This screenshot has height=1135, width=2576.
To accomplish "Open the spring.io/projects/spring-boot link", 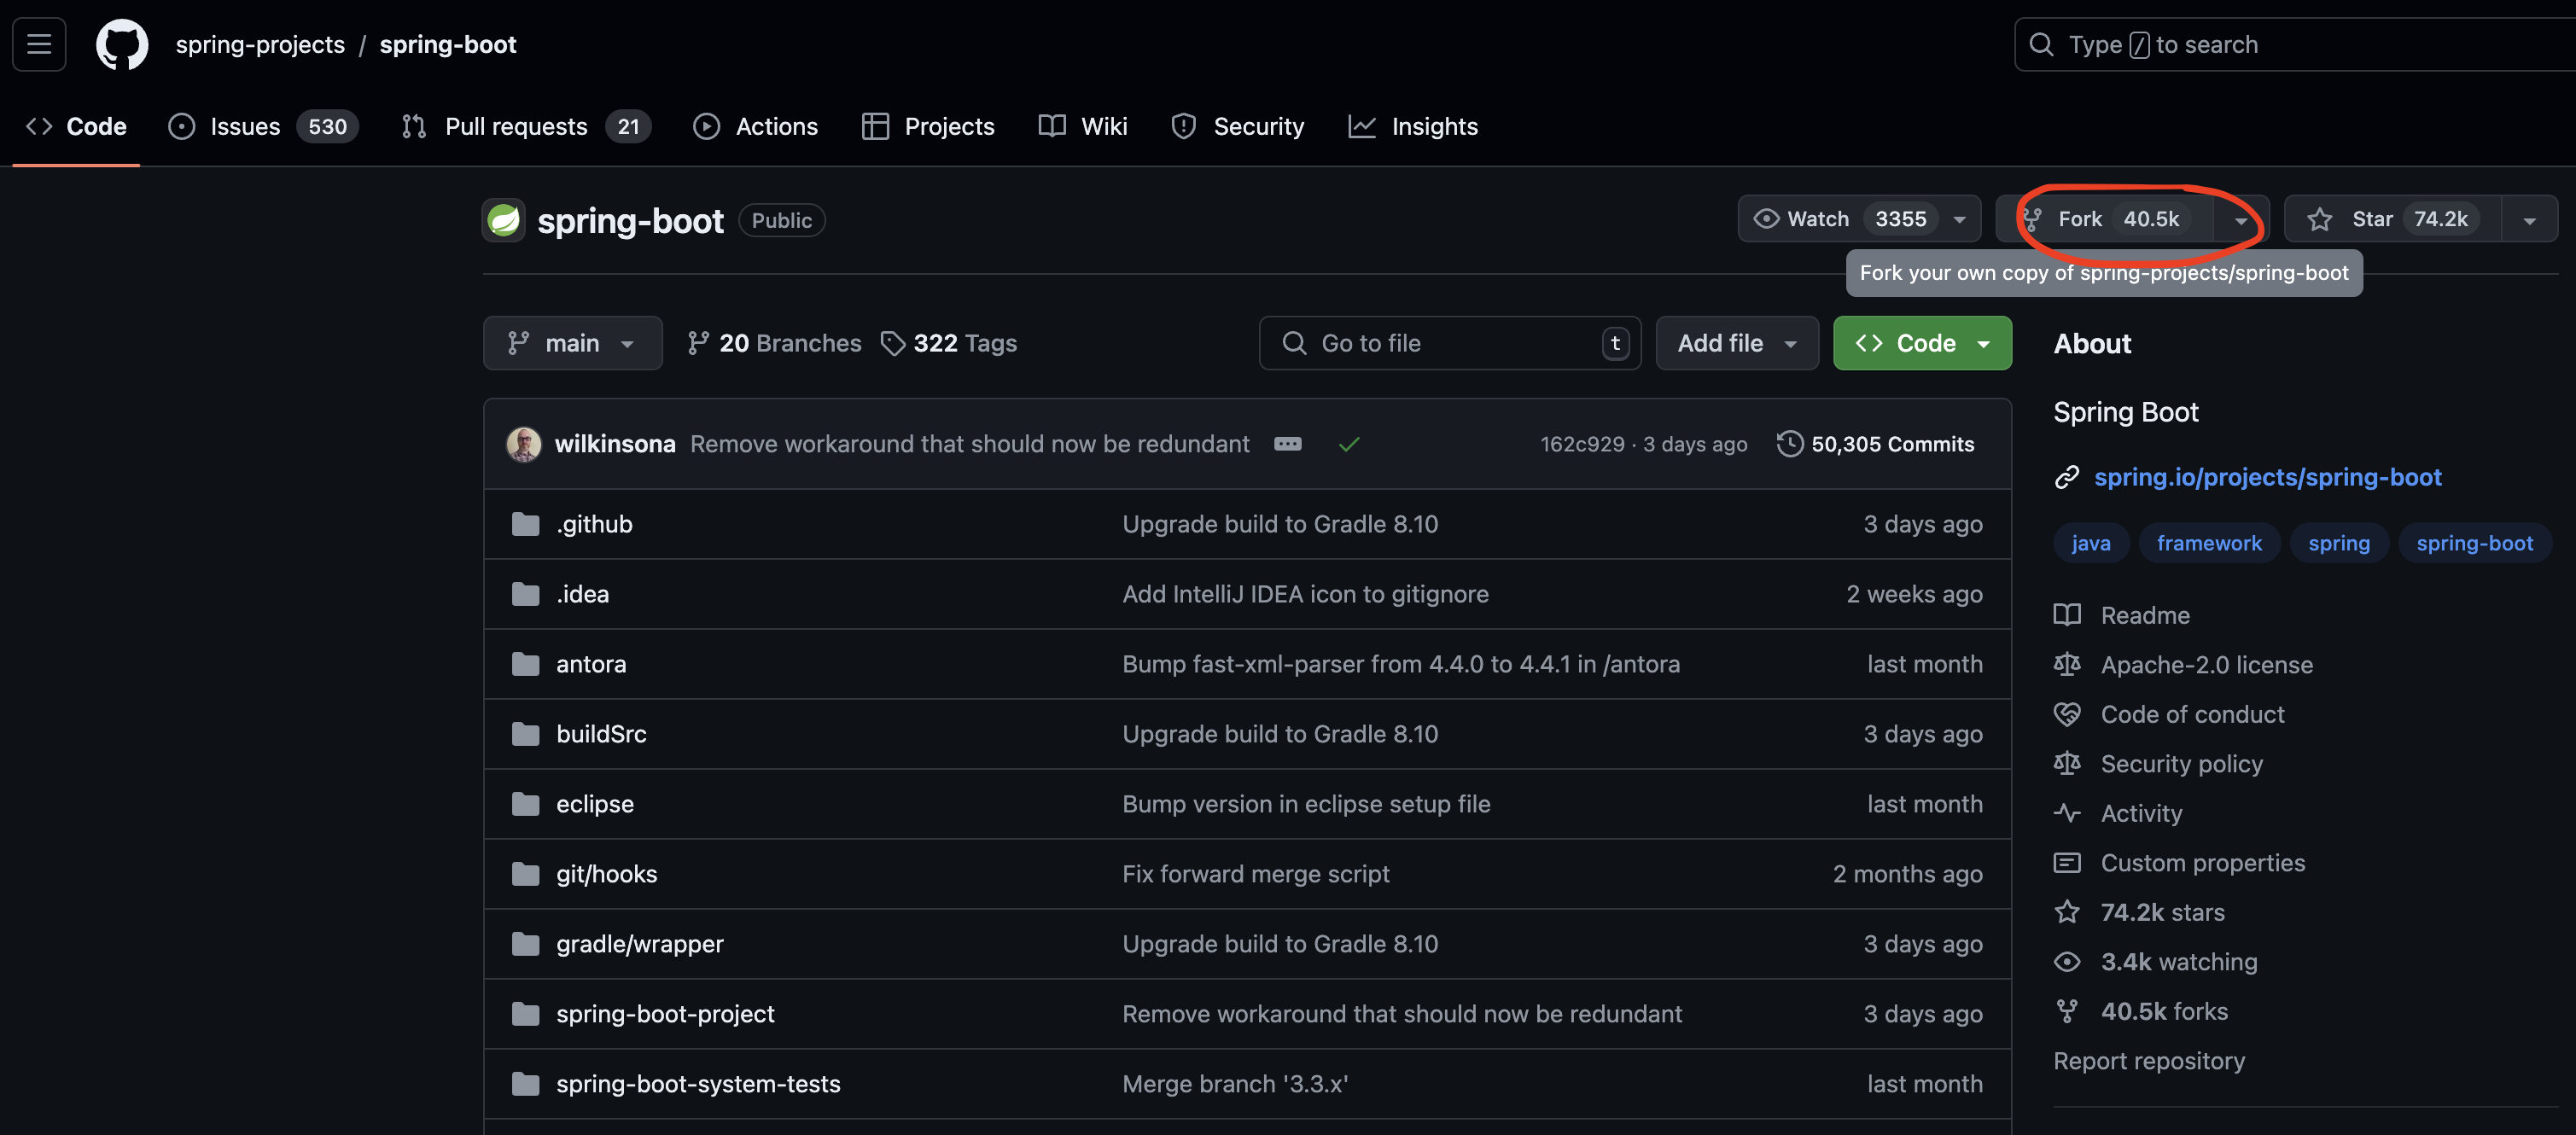I will click(x=2267, y=477).
